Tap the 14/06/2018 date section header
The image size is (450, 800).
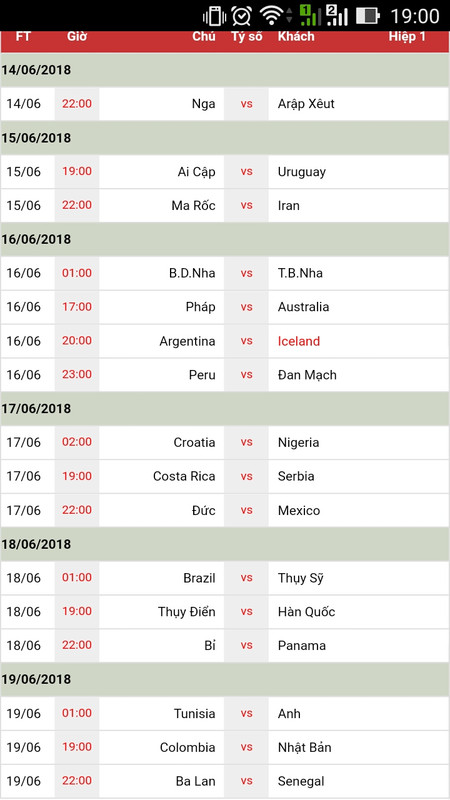coord(225,70)
